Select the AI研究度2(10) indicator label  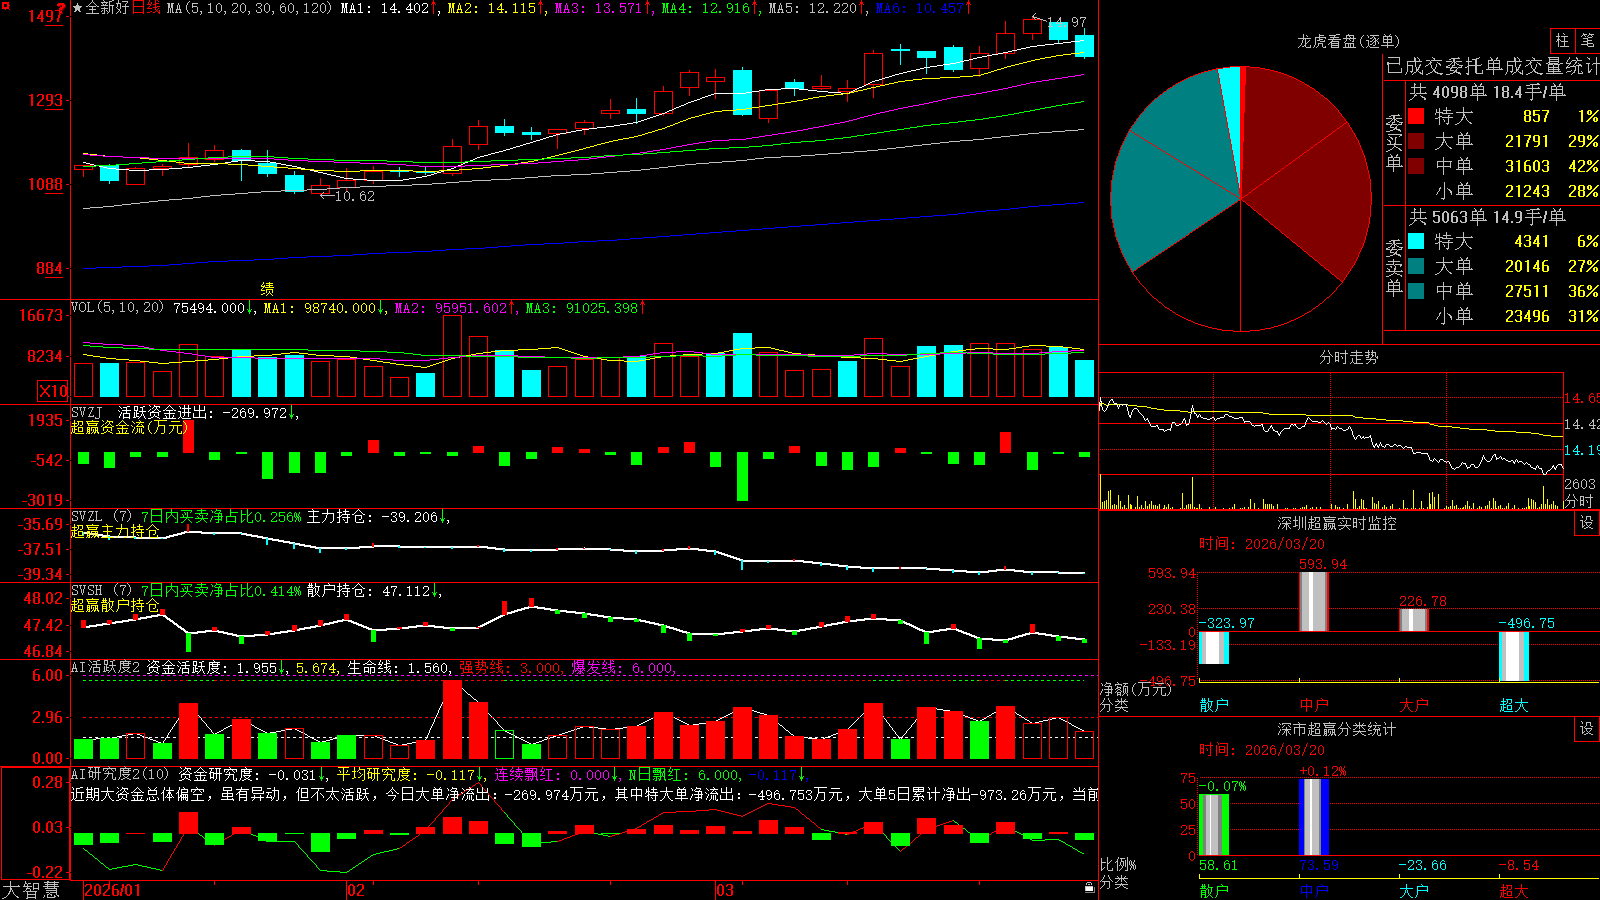coord(120,774)
